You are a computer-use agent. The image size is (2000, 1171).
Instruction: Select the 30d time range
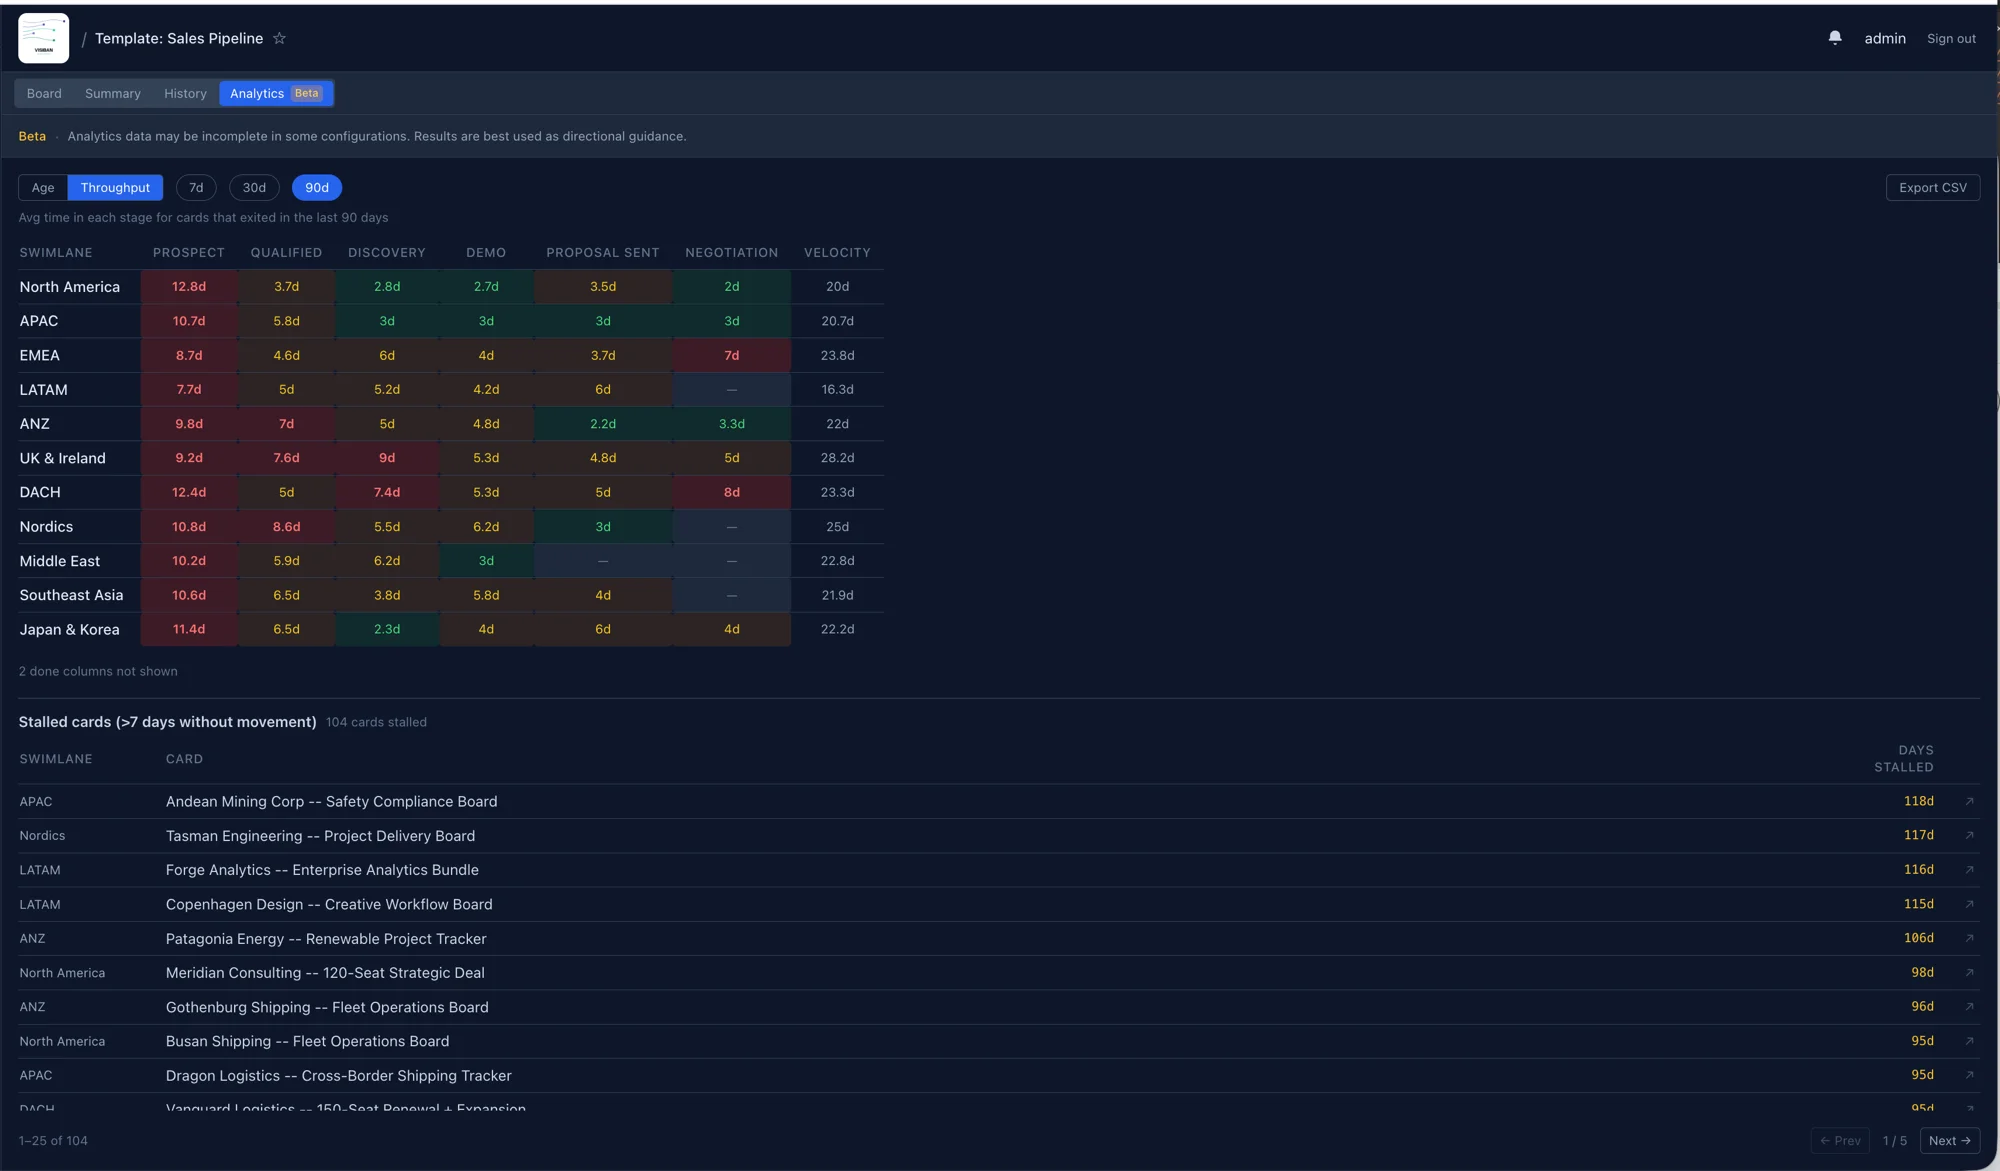[254, 188]
